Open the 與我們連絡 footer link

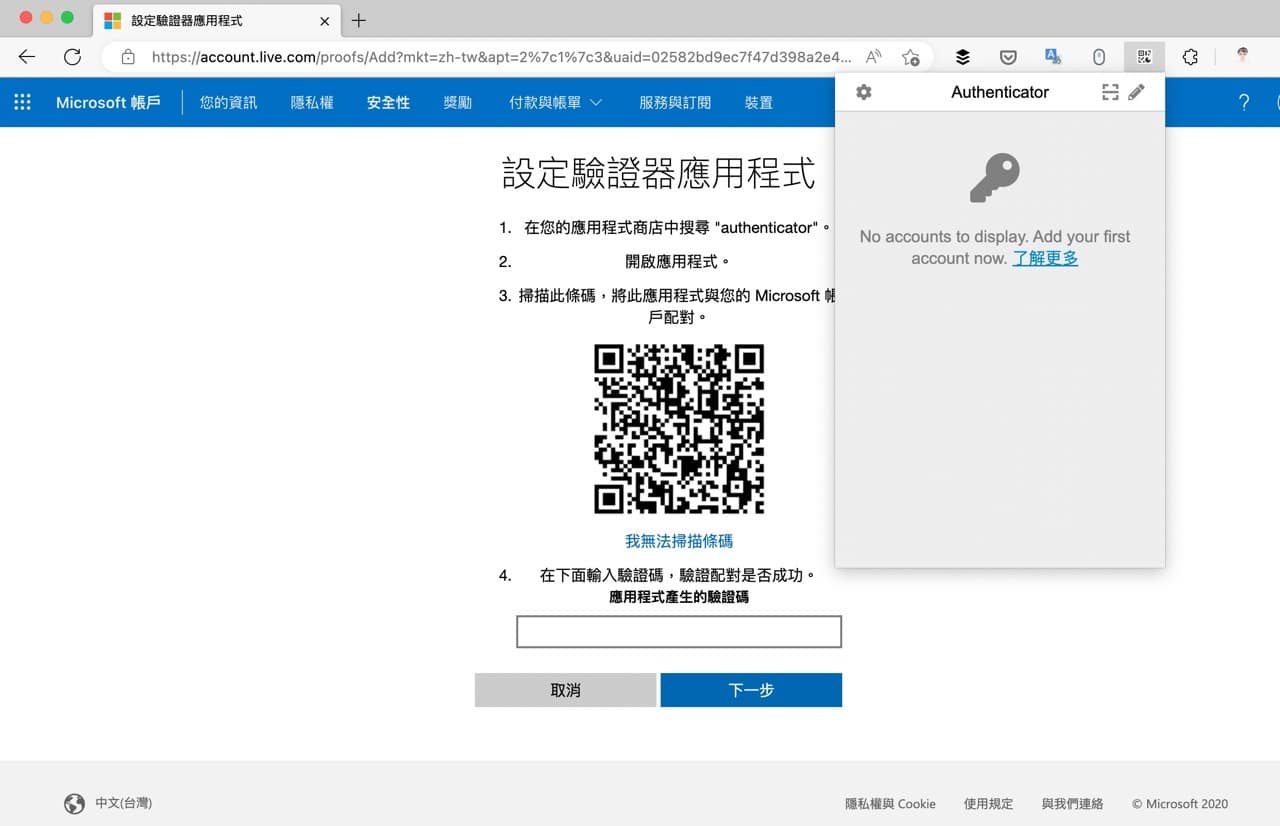pyautogui.click(x=1073, y=804)
